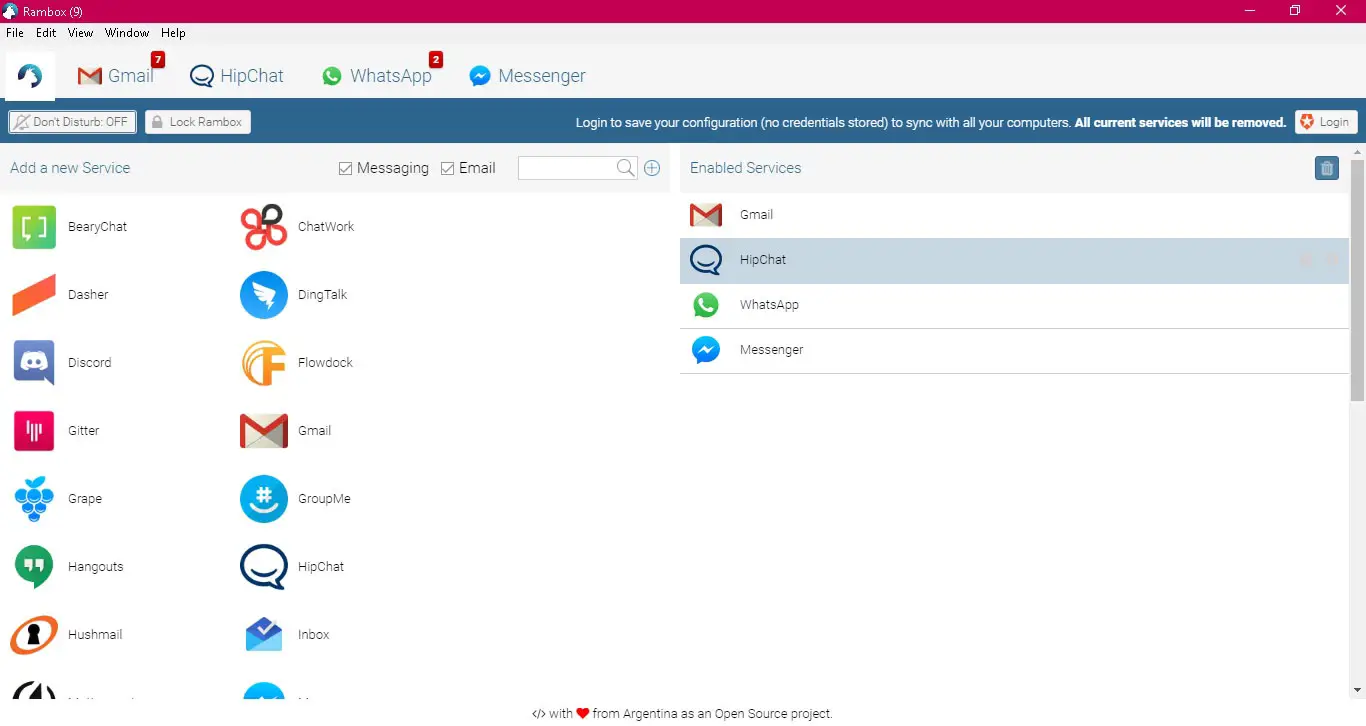Click the GroupMe label
Image resolution: width=1366 pixels, height=726 pixels.
(324, 499)
